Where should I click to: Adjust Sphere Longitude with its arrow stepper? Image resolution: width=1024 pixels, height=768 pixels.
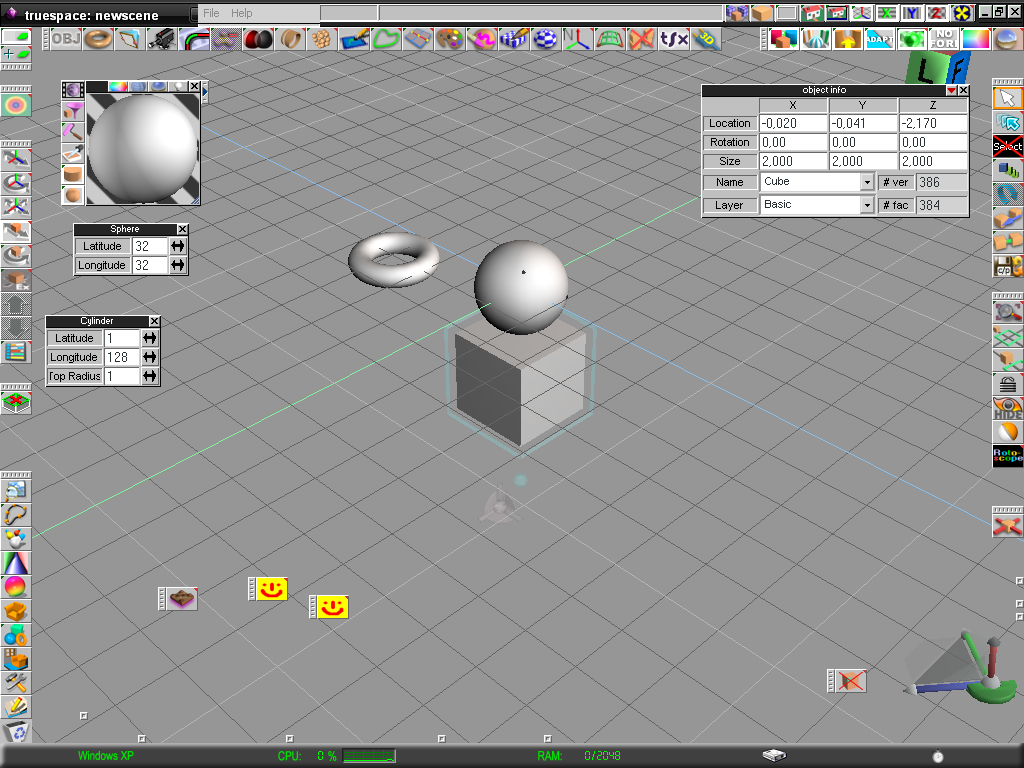(178, 265)
